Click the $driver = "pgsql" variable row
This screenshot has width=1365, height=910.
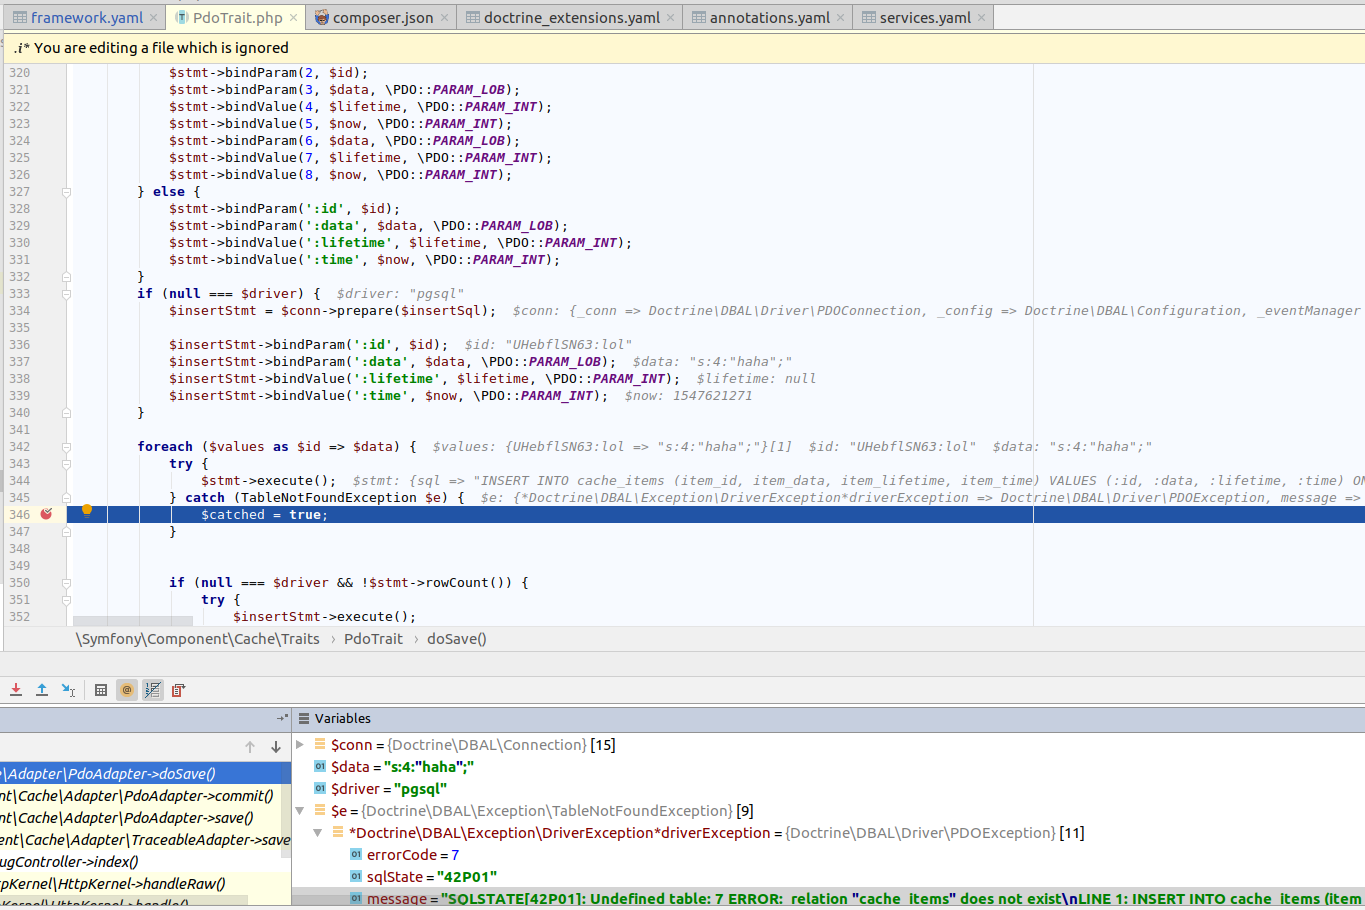click(828, 788)
